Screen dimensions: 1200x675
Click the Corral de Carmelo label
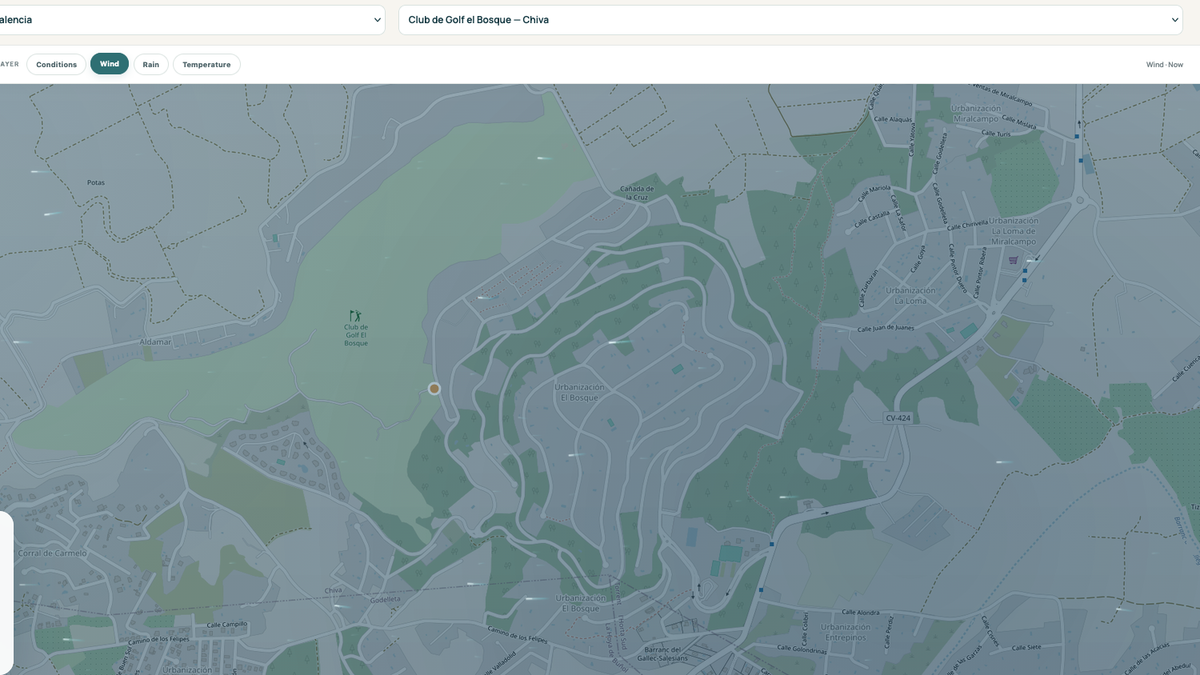(52, 553)
